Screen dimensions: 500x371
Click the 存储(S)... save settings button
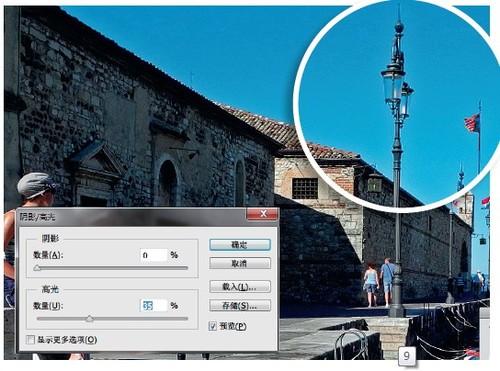[240, 305]
